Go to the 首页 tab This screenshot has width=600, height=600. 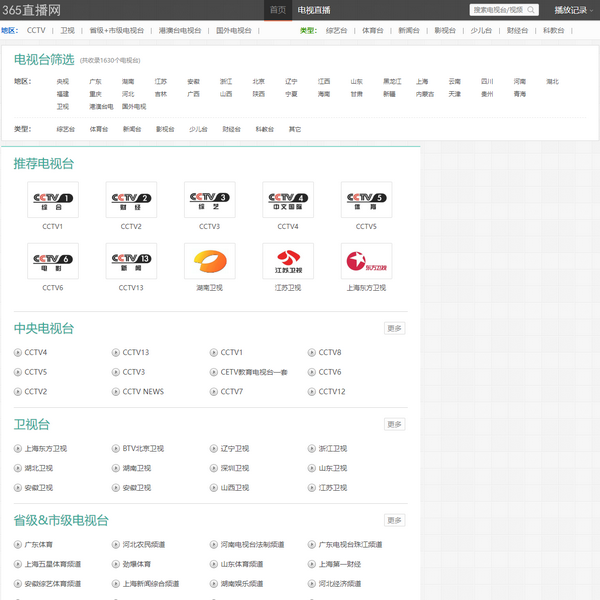[x=278, y=10]
